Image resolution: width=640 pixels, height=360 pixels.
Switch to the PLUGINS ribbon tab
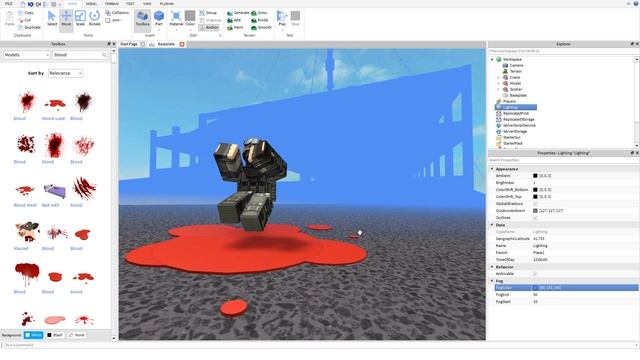pyautogui.click(x=167, y=4)
